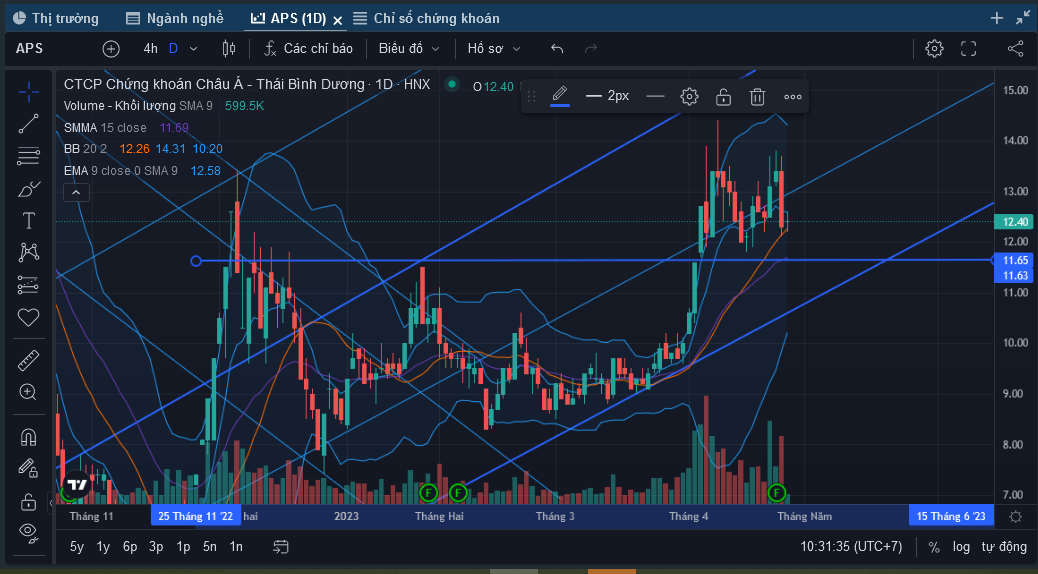Delete the selected drawing with trash icon
Screen dimensions: 1038x574
point(757,97)
